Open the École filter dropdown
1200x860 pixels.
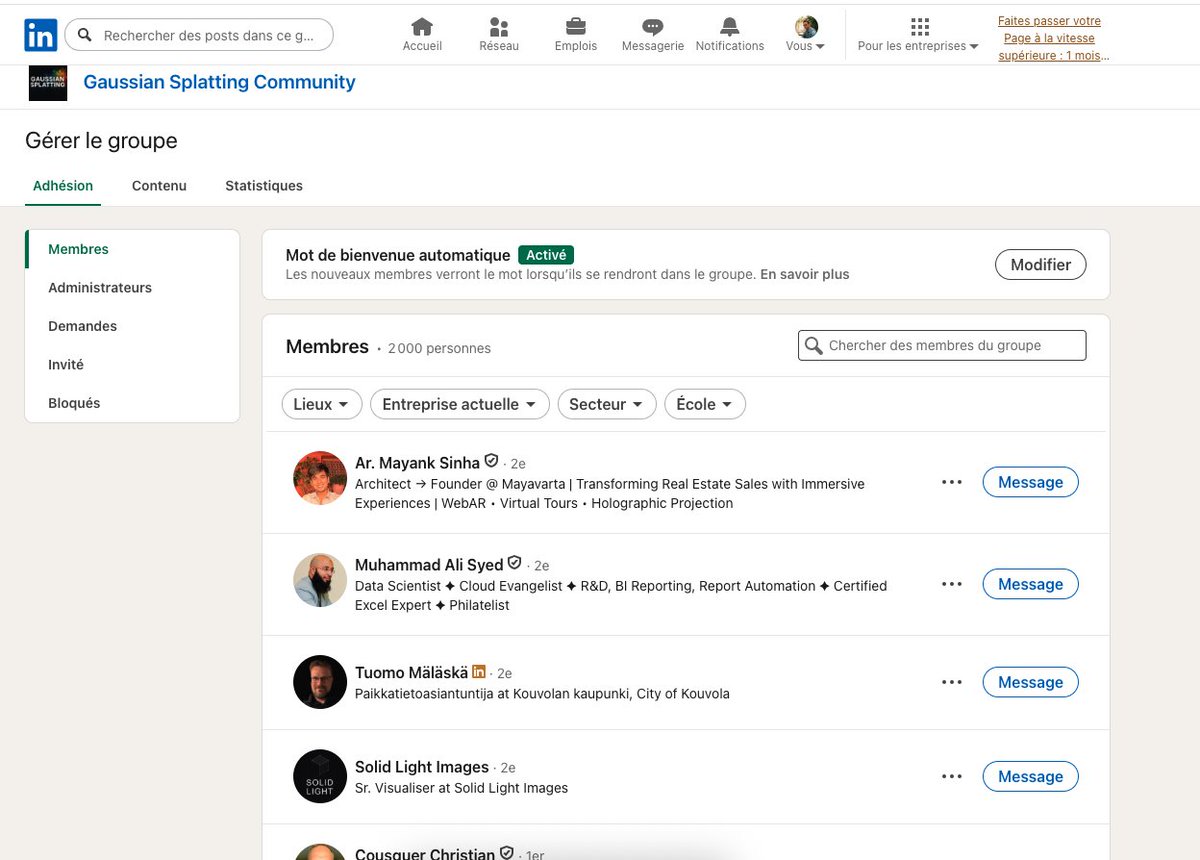click(x=705, y=404)
